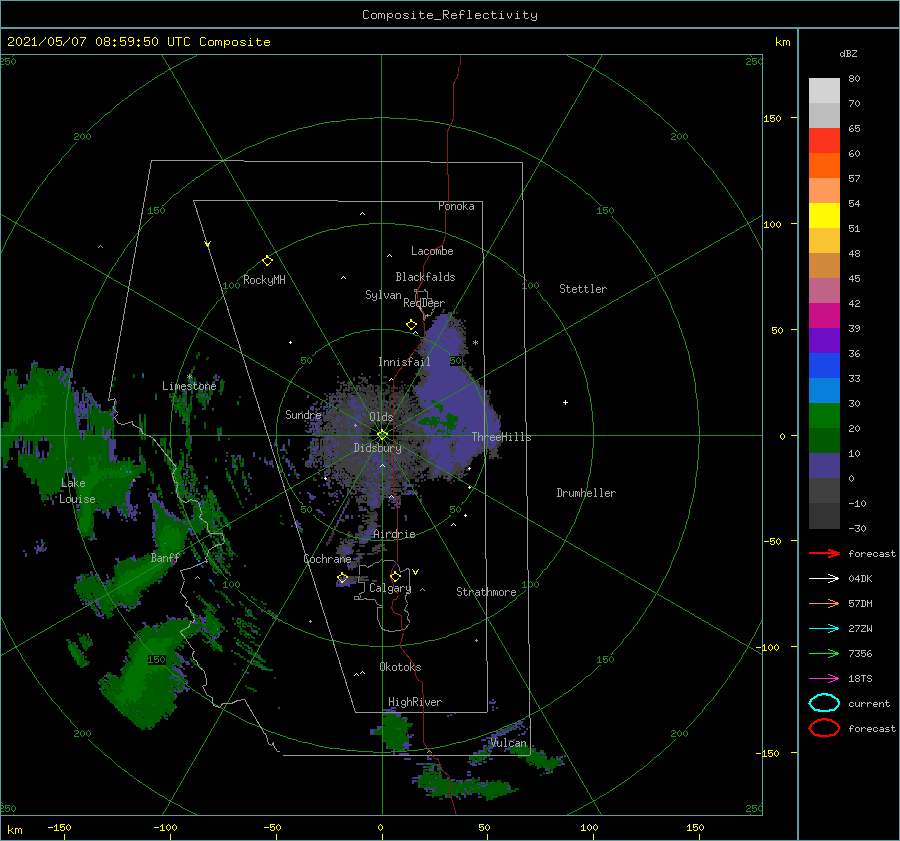Click the yellow radar site marker at map center

coord(382,435)
